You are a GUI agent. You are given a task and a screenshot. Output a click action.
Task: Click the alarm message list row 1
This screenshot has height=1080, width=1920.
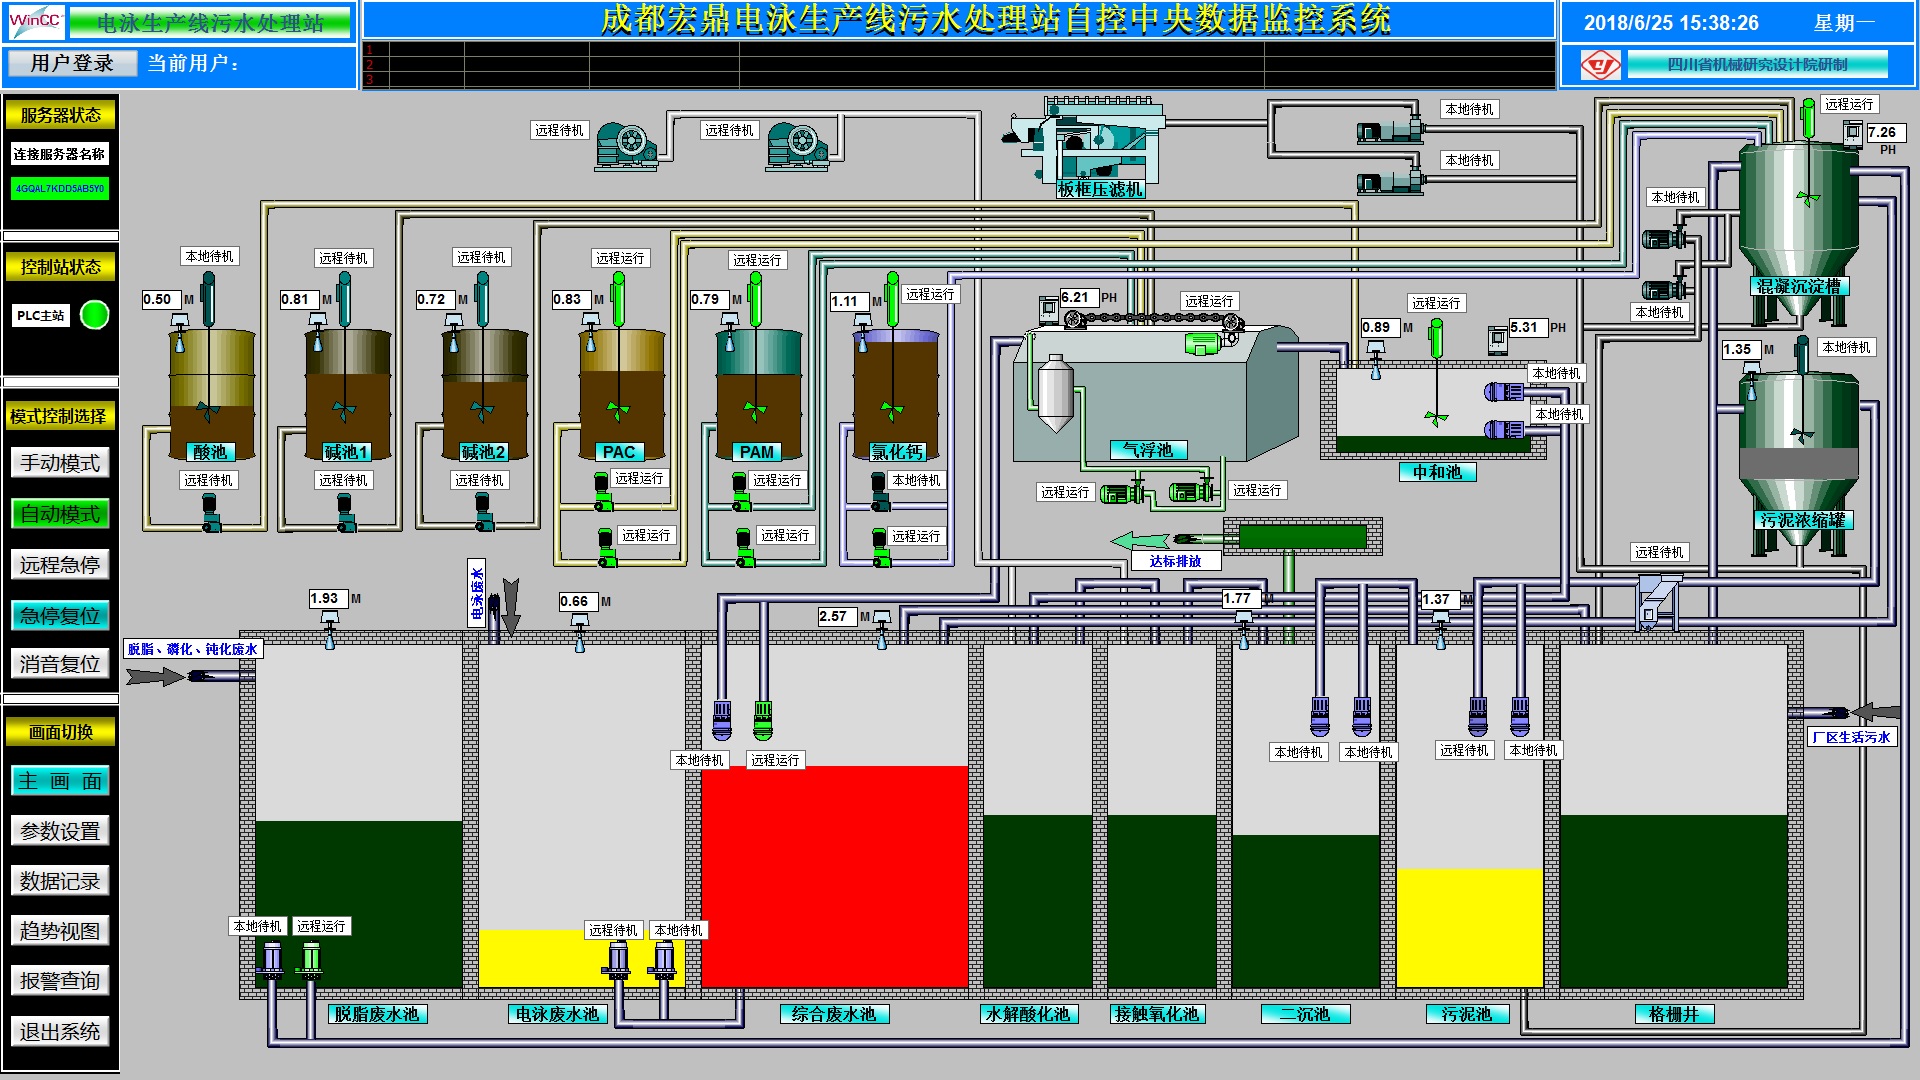[960, 50]
